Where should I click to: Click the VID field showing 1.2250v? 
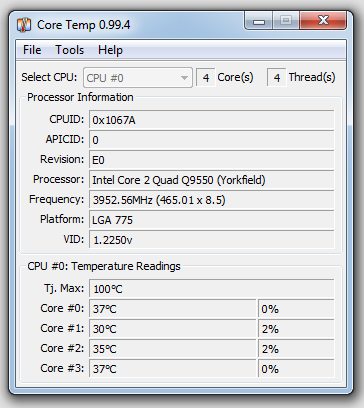click(211, 240)
